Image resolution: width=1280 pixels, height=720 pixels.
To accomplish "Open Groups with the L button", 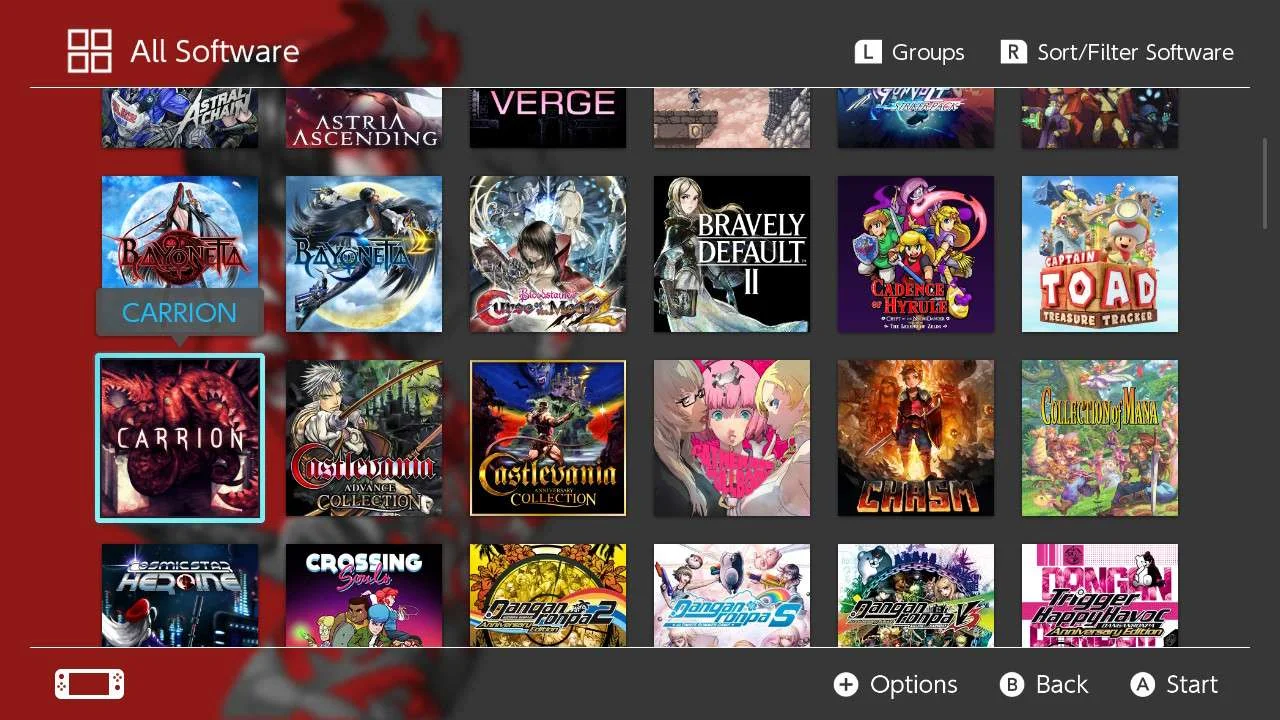I will pos(909,52).
